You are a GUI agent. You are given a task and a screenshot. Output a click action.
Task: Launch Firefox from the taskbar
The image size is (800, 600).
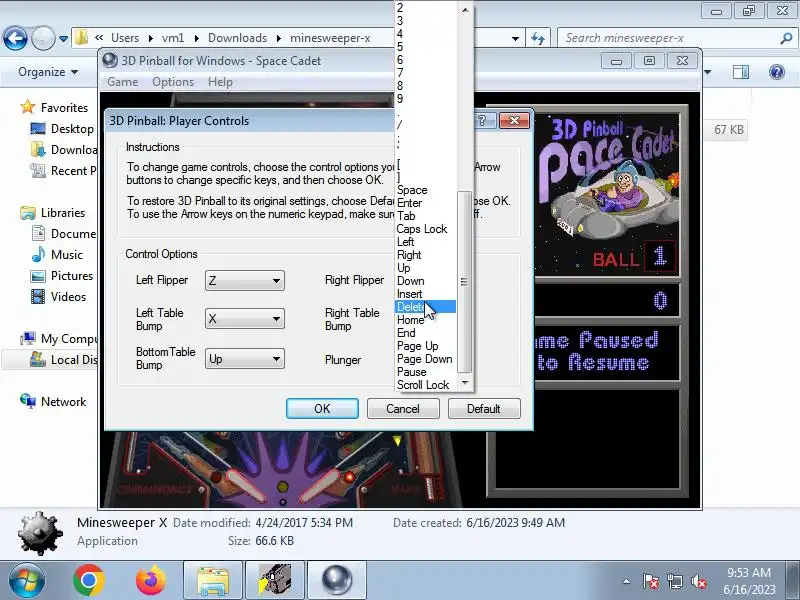coord(151,581)
